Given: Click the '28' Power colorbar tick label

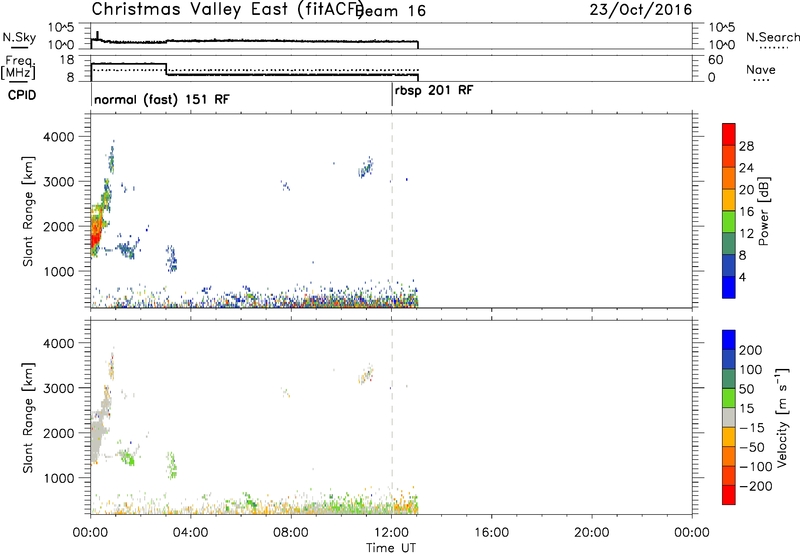Looking at the screenshot, I should [x=746, y=146].
